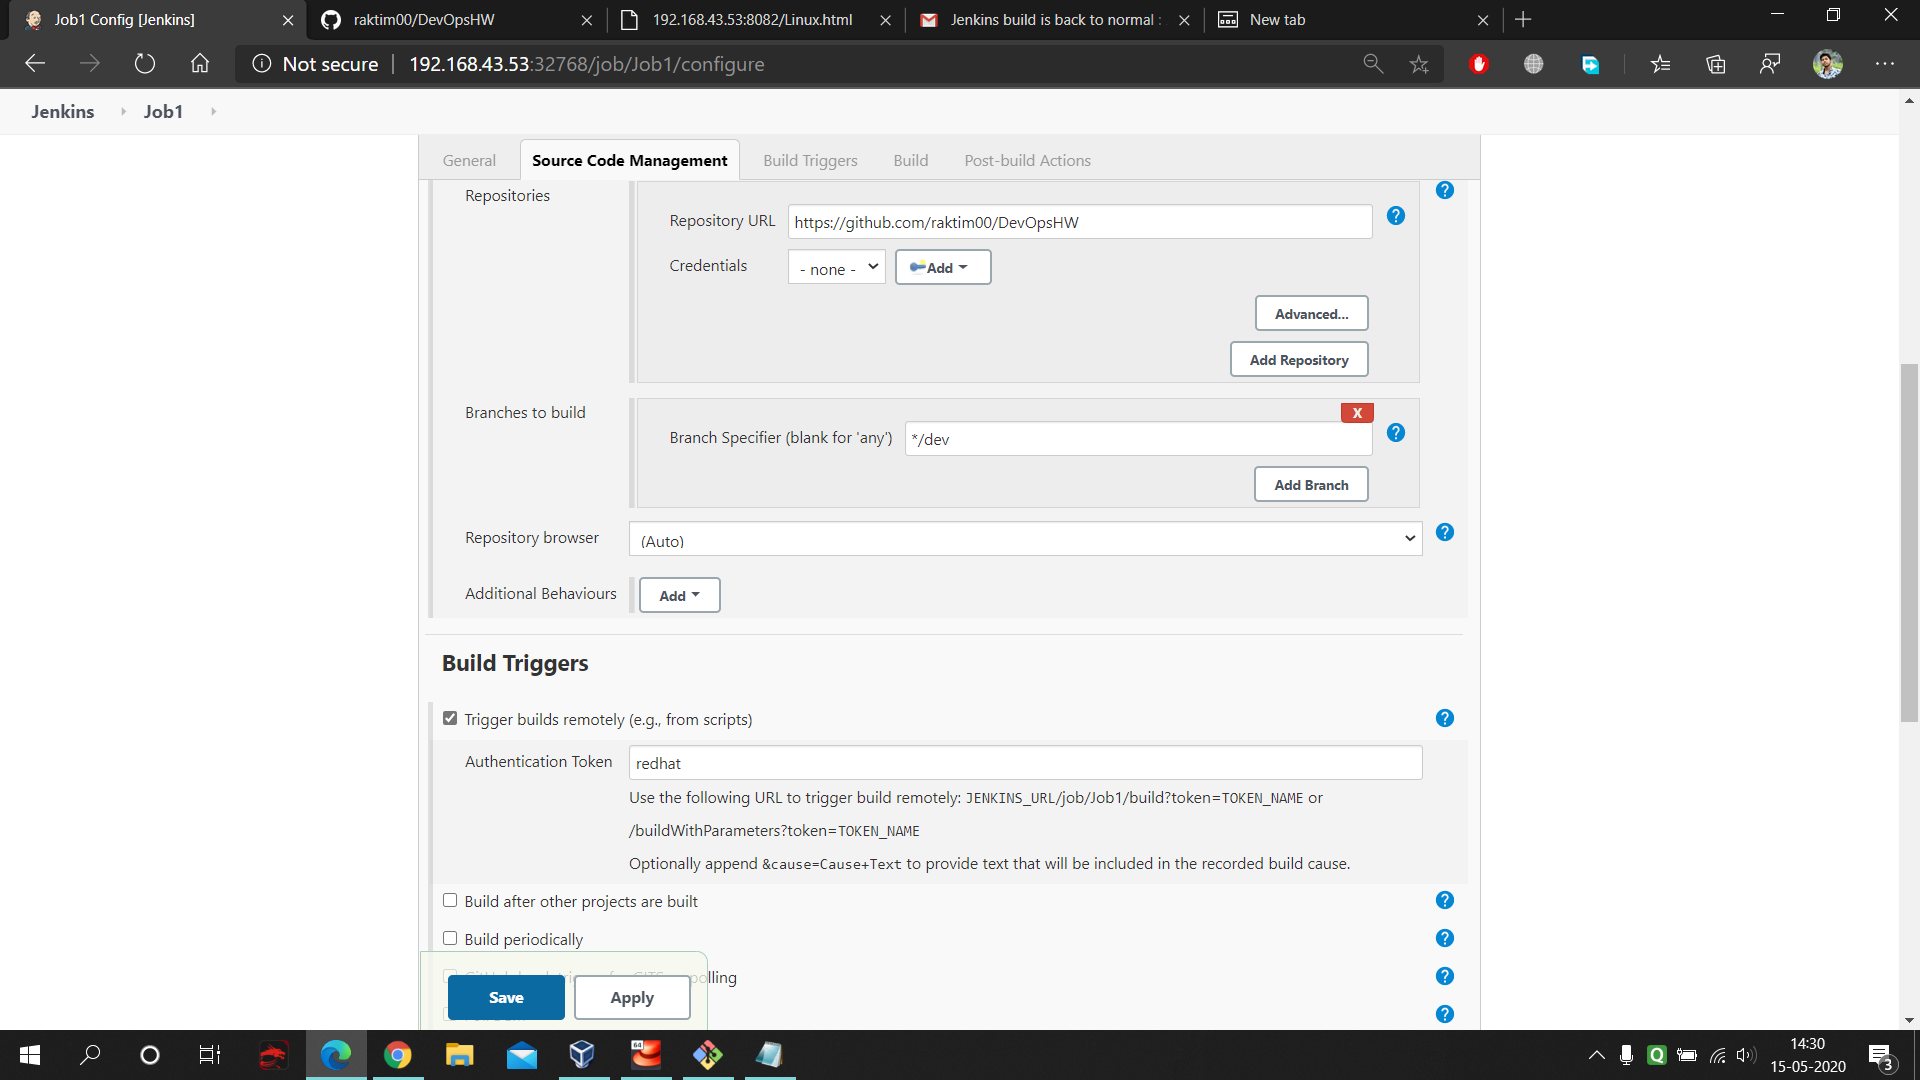Delete branch with red X button
Image resolution: width=1920 pixels, height=1080 pixels.
point(1357,413)
